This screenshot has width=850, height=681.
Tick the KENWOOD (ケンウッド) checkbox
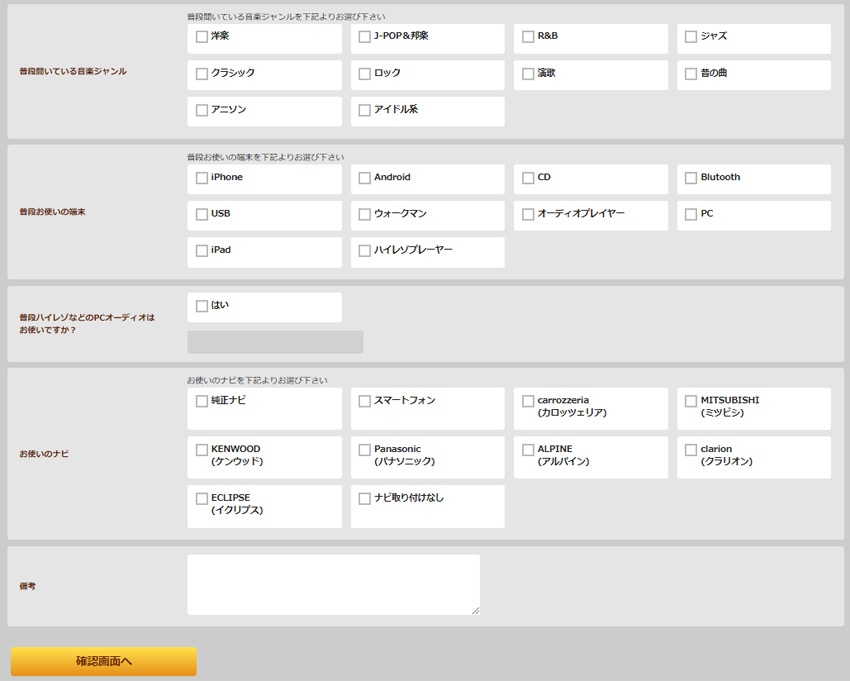coord(202,450)
